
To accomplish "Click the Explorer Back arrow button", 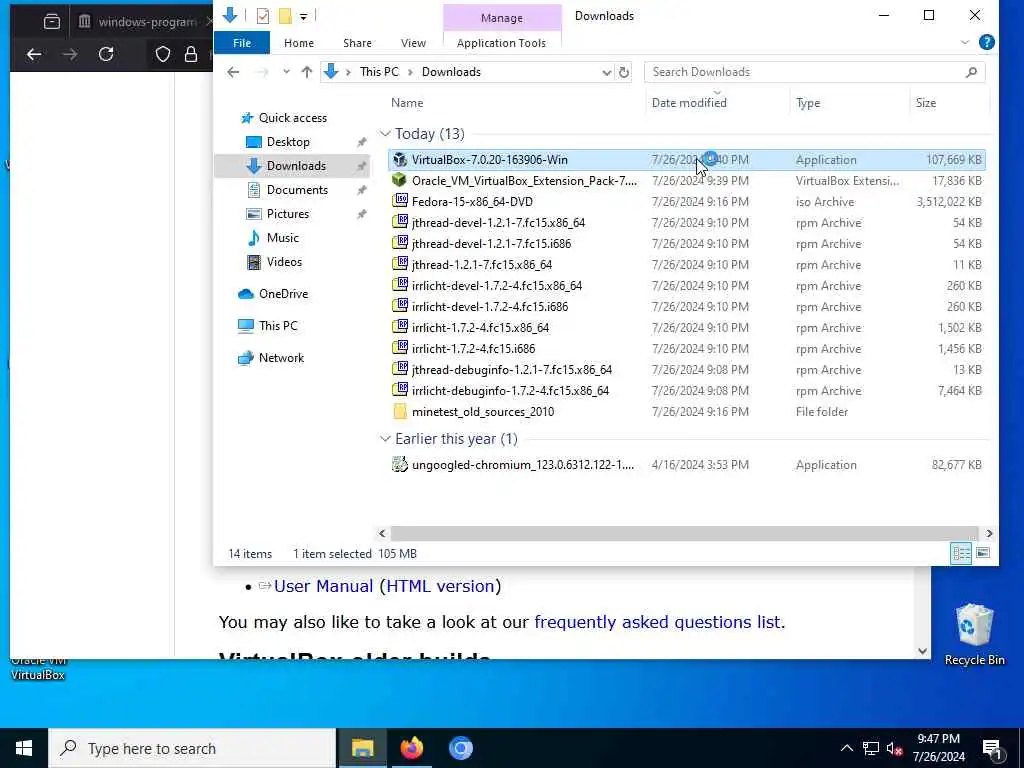I will coord(233,72).
